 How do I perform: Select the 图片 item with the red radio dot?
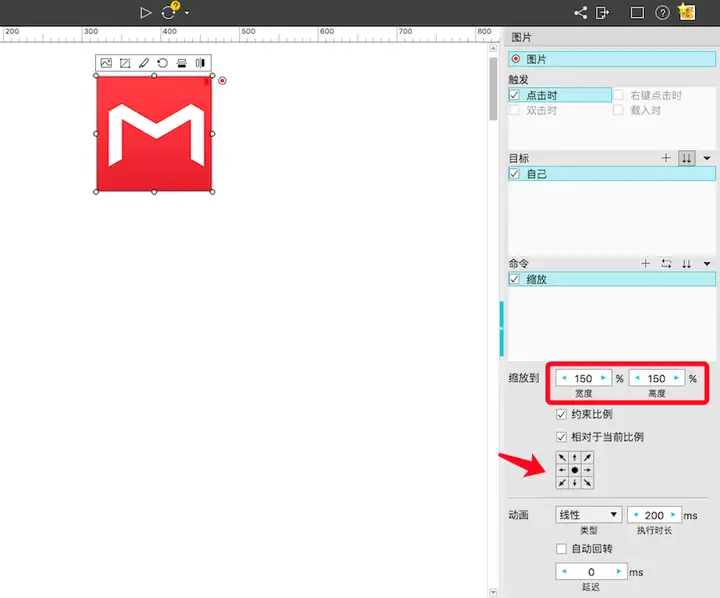coord(612,59)
